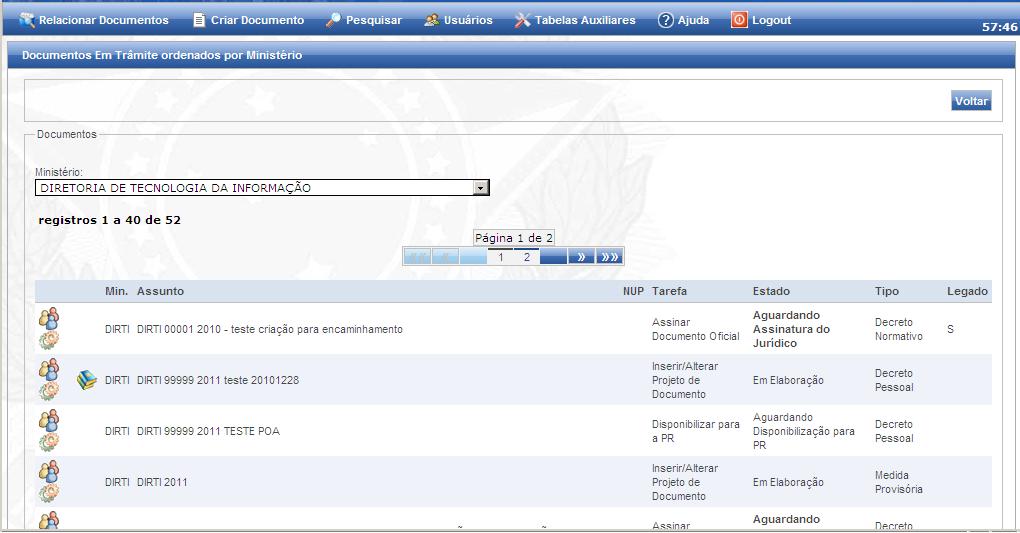This screenshot has width=1020, height=533.
Task: Click the Legado column header
Action: point(967,292)
